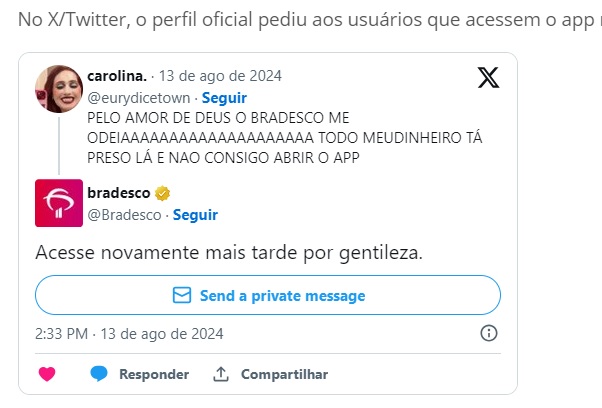
Task: Click the share arrow icon
Action: 221,374
